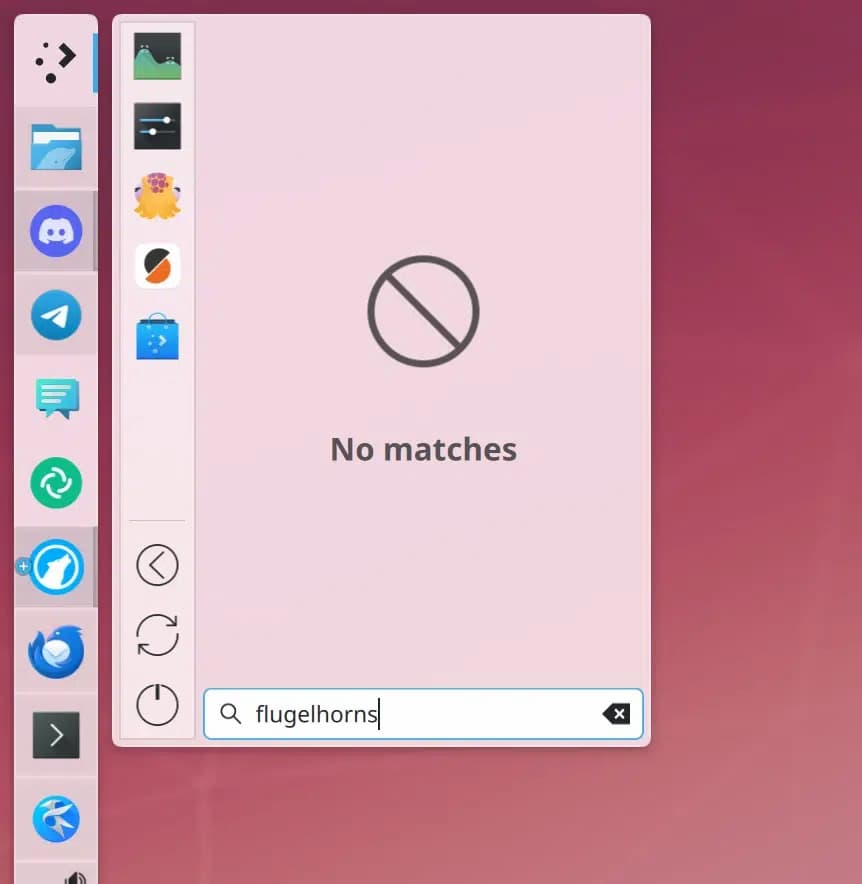
Task: Click the Log Out arrow button
Action: coord(157,565)
